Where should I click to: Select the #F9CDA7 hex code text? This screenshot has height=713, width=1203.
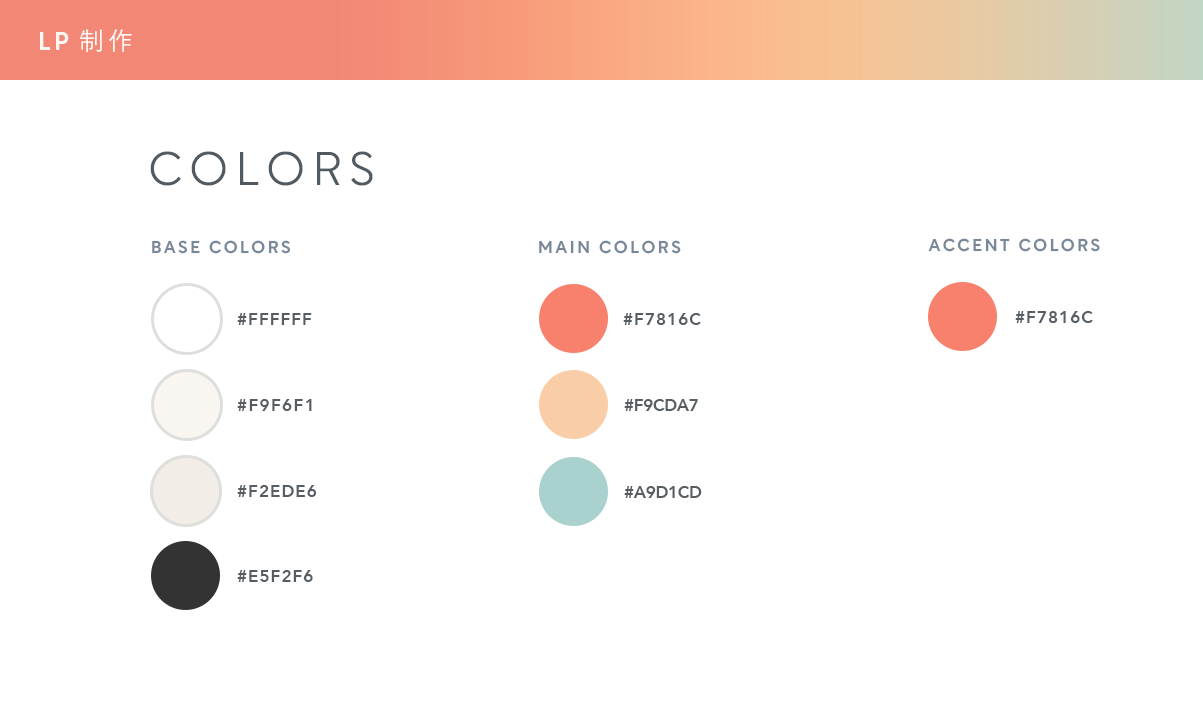[x=661, y=406]
